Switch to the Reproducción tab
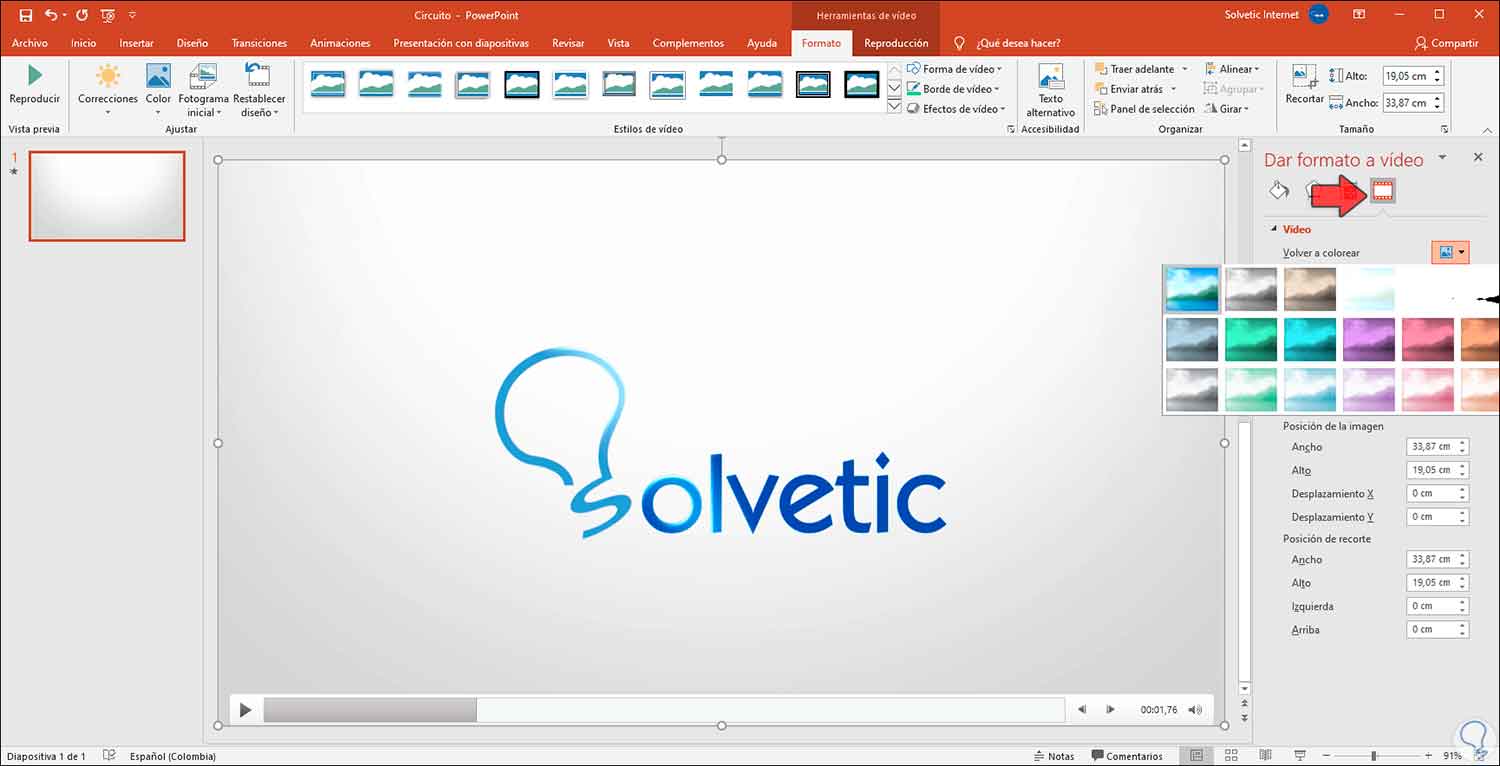This screenshot has width=1500, height=766. click(896, 43)
